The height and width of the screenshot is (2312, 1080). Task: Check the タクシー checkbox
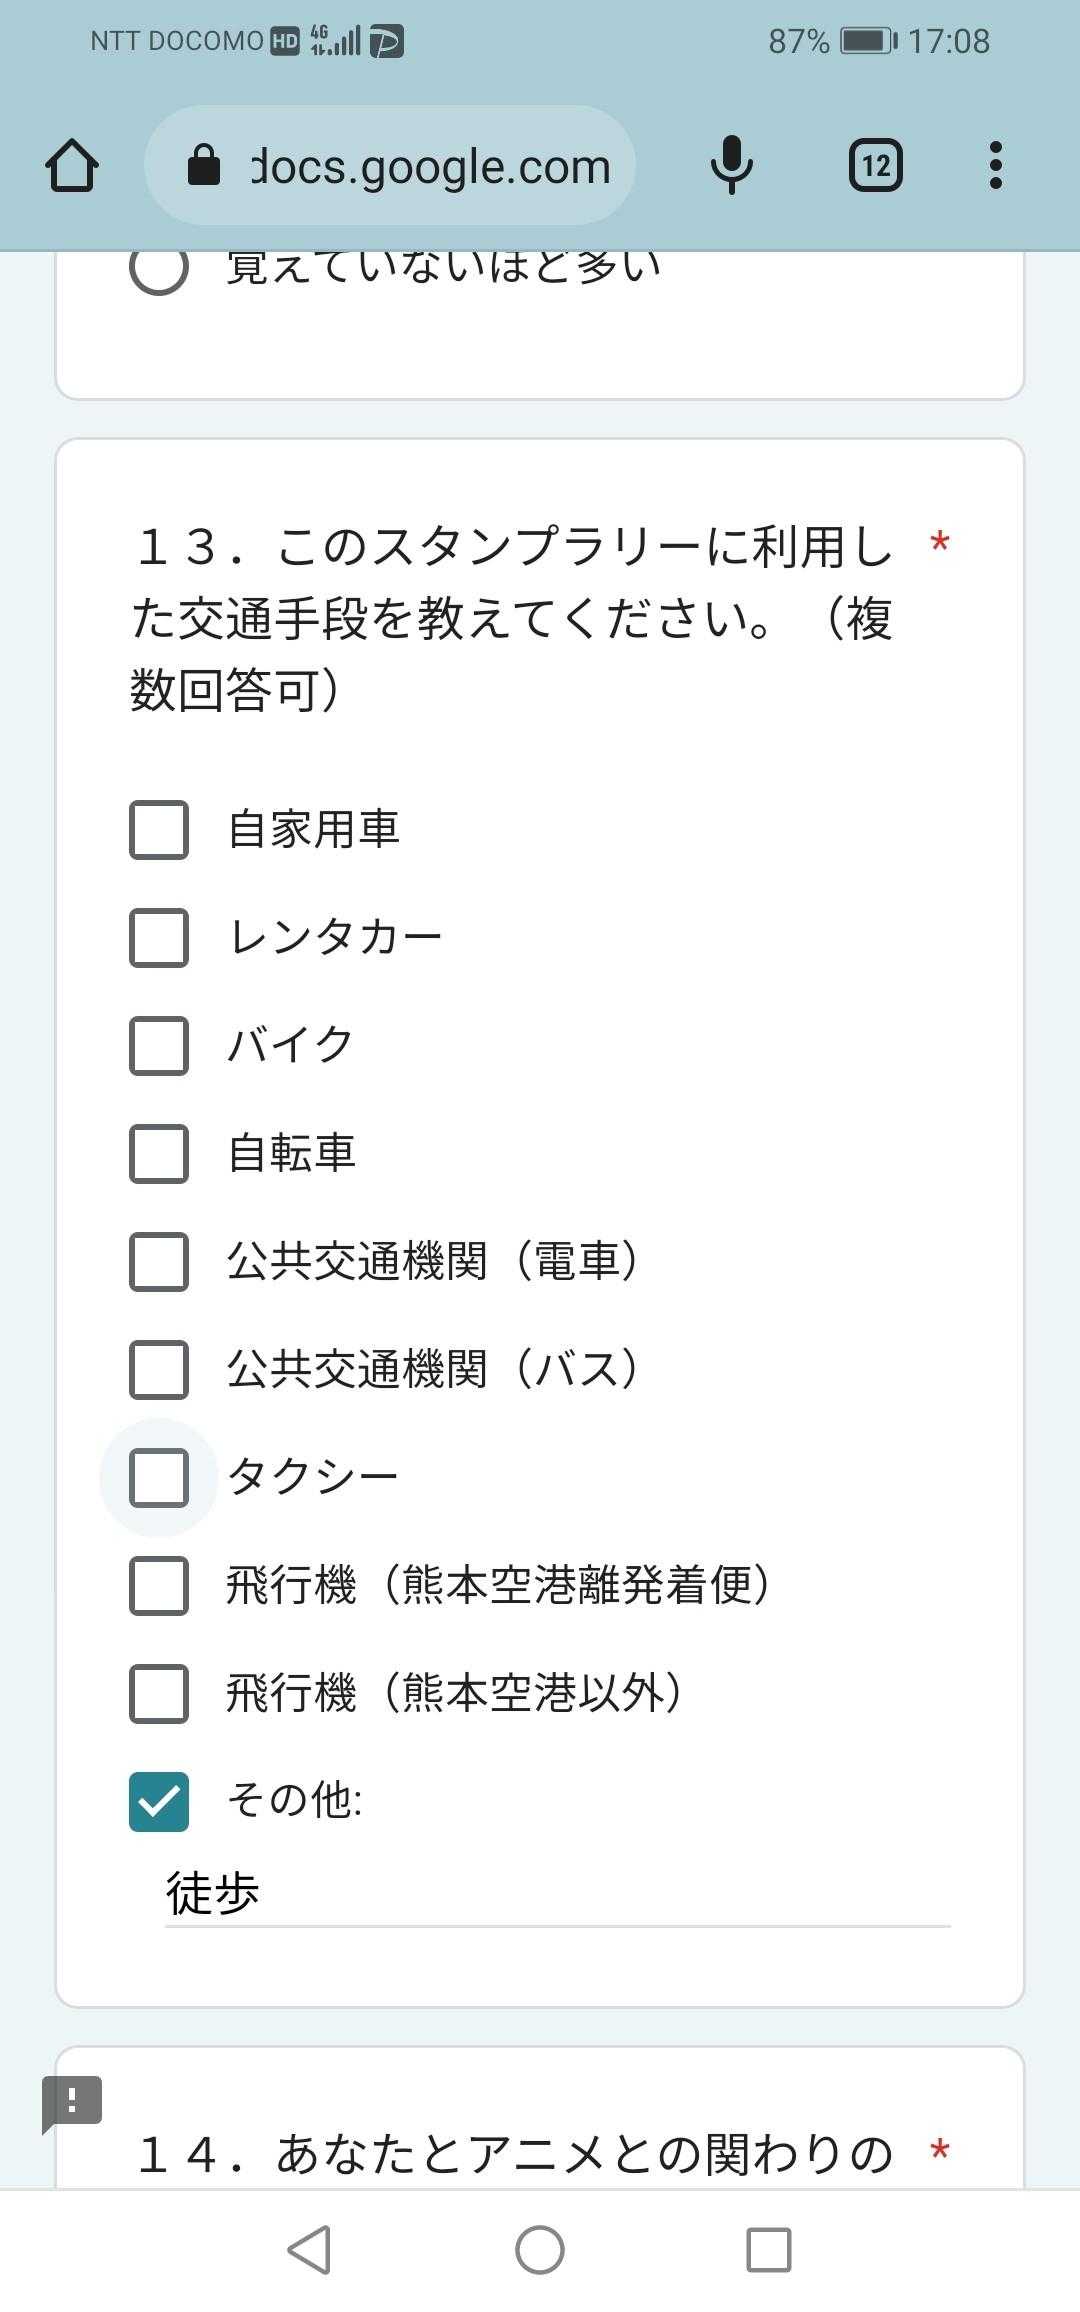point(159,1478)
